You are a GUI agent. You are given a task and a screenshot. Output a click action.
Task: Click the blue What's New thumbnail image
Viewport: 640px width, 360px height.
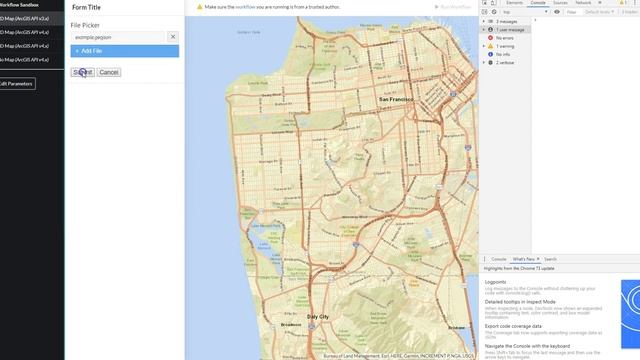[630, 314]
